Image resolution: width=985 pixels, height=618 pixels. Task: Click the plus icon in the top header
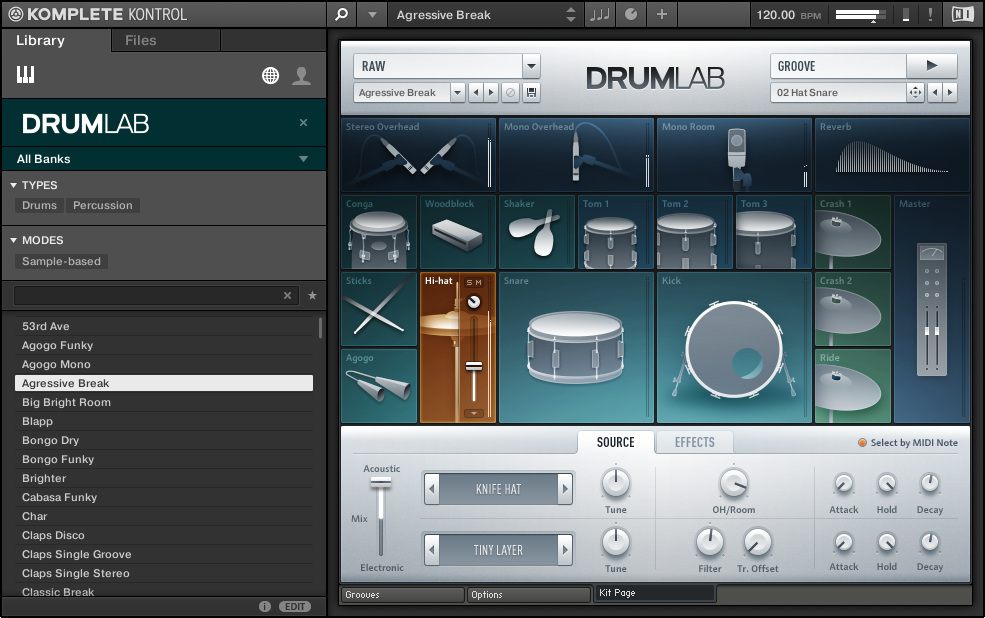tap(661, 14)
